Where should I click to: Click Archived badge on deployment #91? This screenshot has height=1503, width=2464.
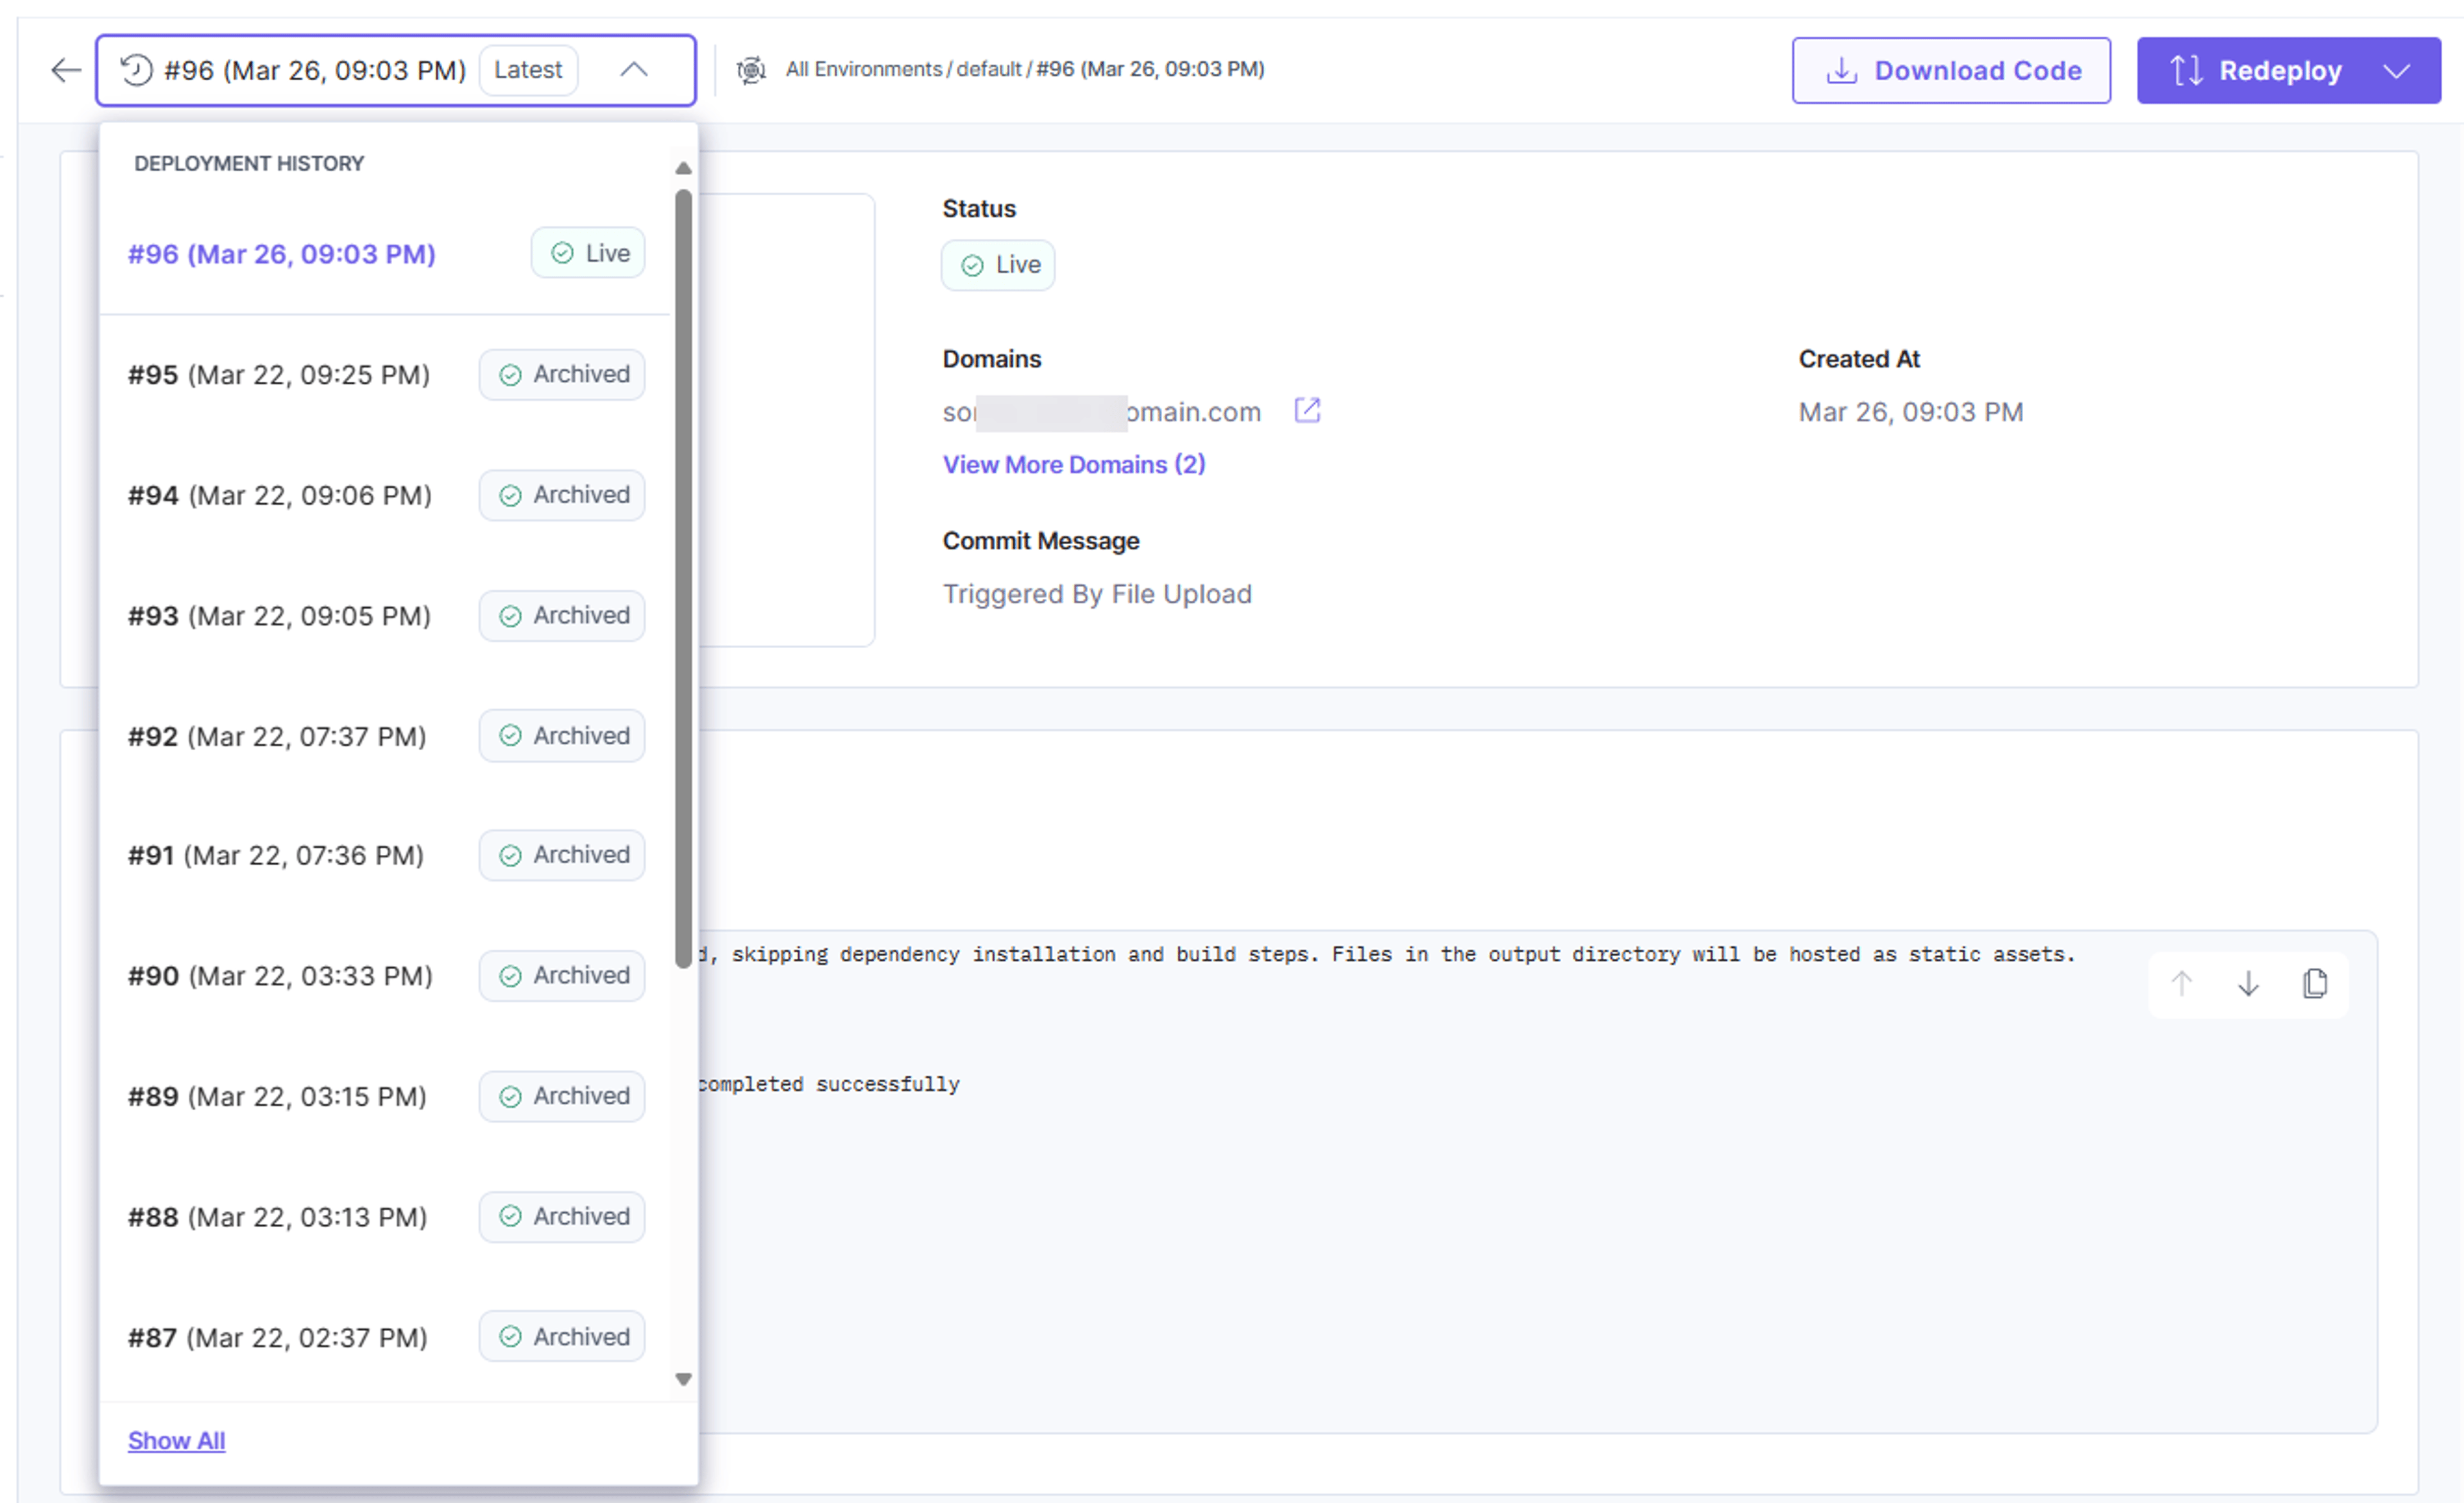tap(562, 856)
